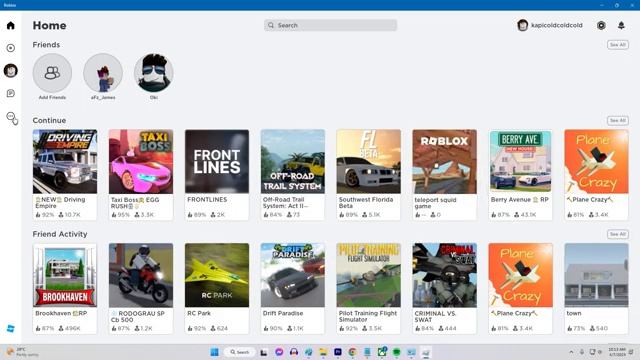The height and width of the screenshot is (360, 640).
Task: Open the FRONT LINES game thumbnail
Action: [217, 162]
